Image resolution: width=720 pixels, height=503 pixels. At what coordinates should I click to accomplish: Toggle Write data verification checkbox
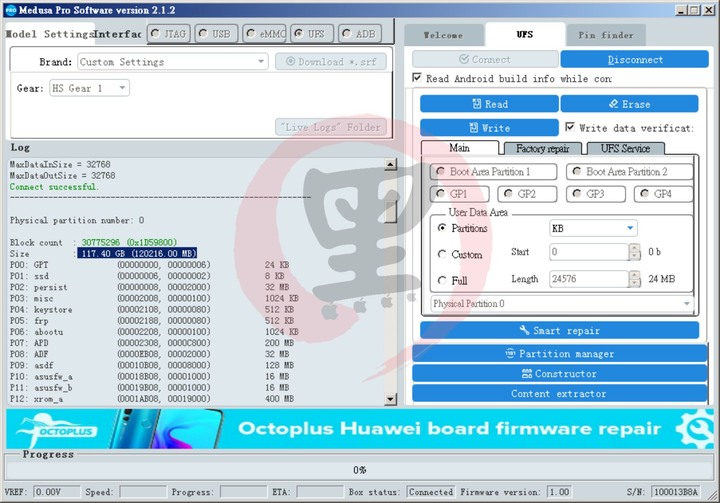click(570, 127)
